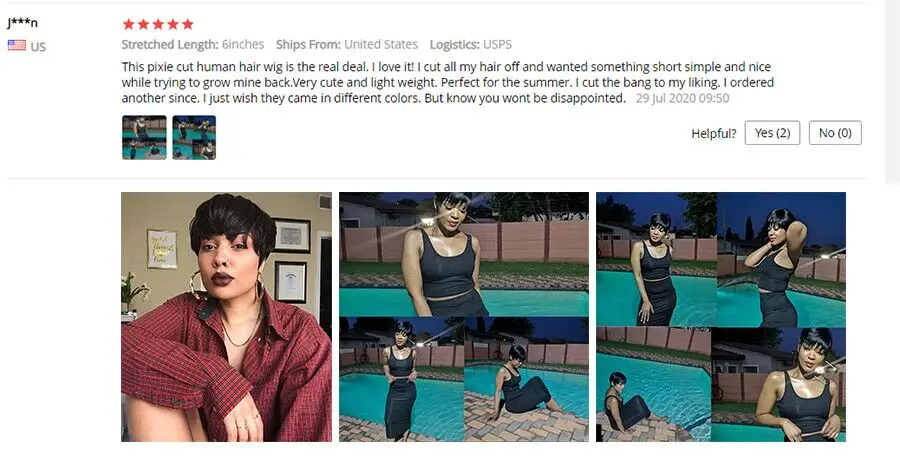900x466 pixels.
Task: Click the middle poolside collage image
Action: pos(464,317)
